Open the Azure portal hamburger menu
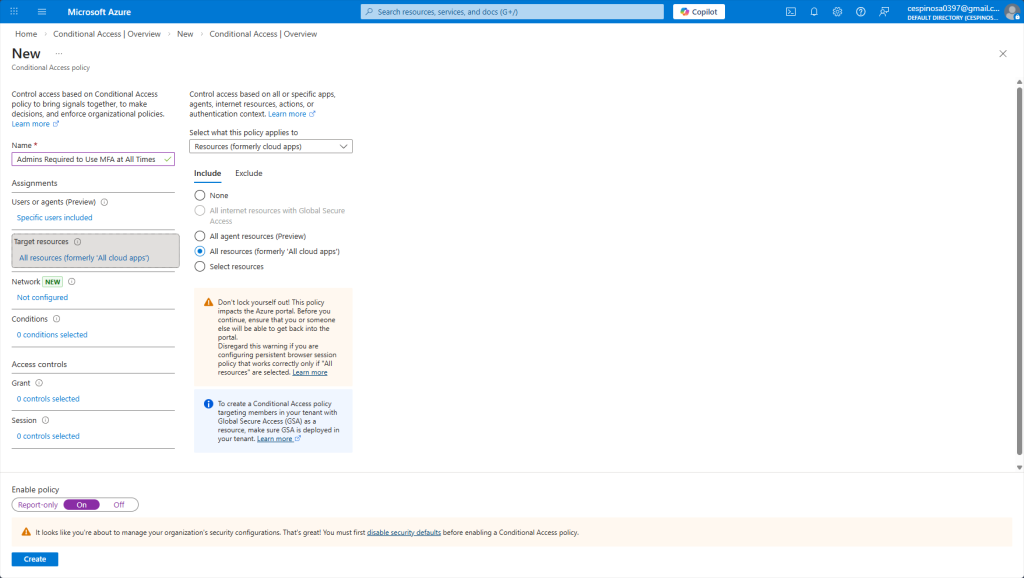This screenshot has width=1024, height=578. 42,12
